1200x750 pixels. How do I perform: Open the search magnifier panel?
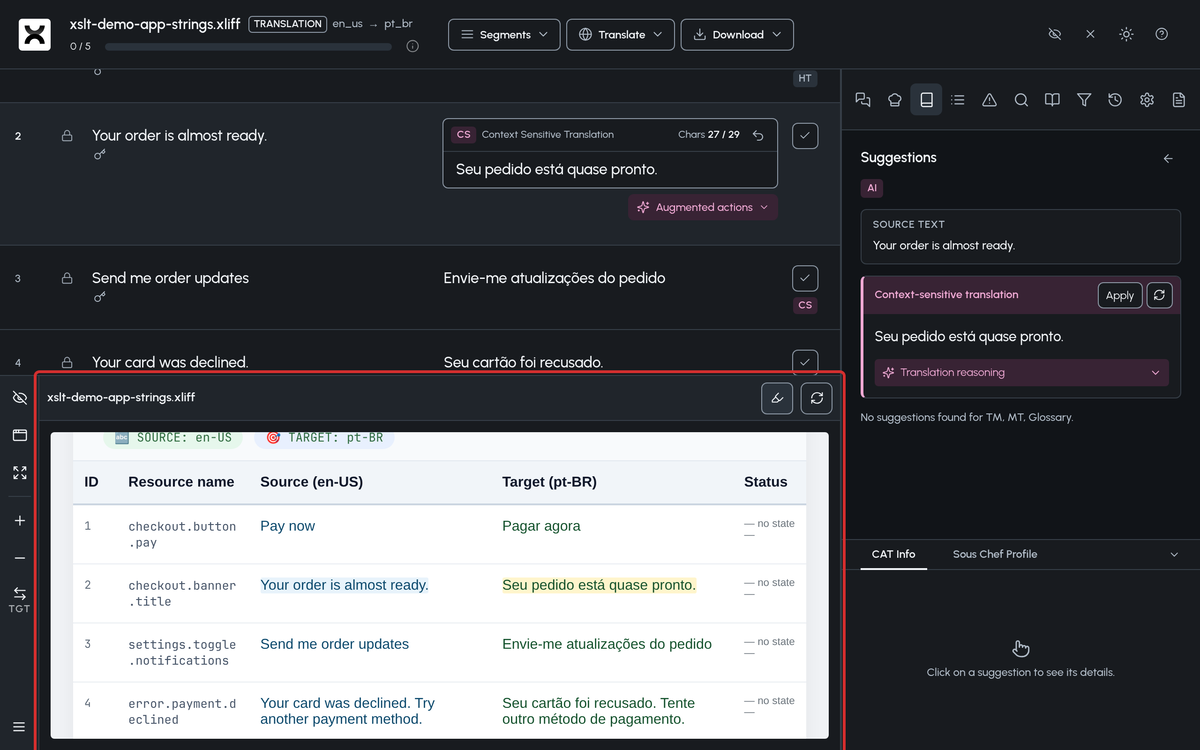pos(1021,100)
